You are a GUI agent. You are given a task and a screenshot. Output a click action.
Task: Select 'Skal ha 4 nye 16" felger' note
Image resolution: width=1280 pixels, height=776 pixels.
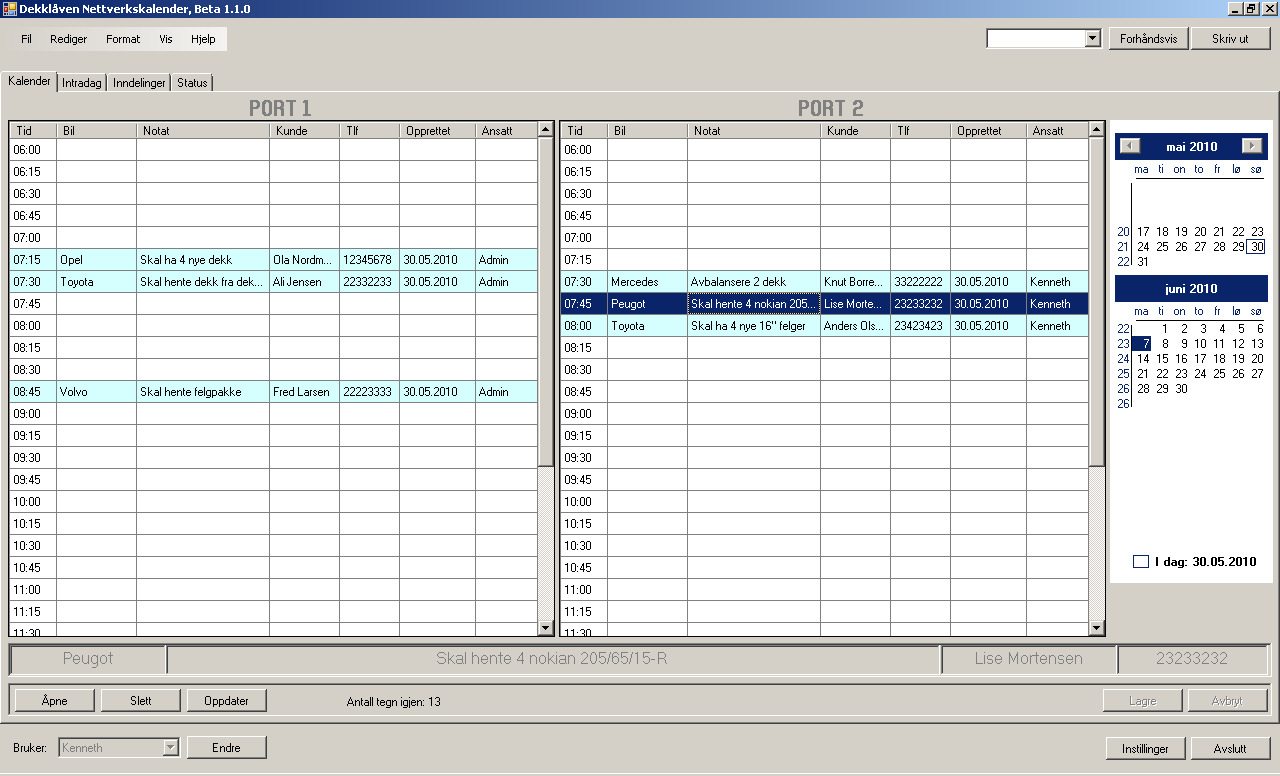pos(753,326)
